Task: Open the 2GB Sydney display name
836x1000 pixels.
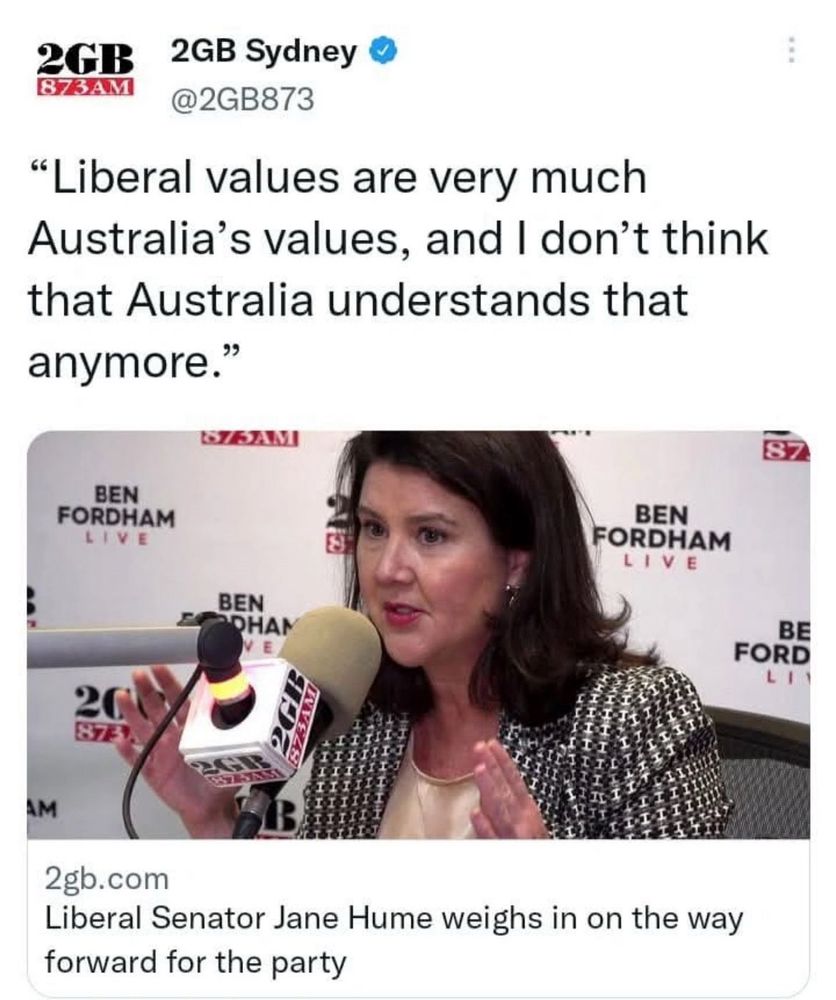Action: click(263, 52)
